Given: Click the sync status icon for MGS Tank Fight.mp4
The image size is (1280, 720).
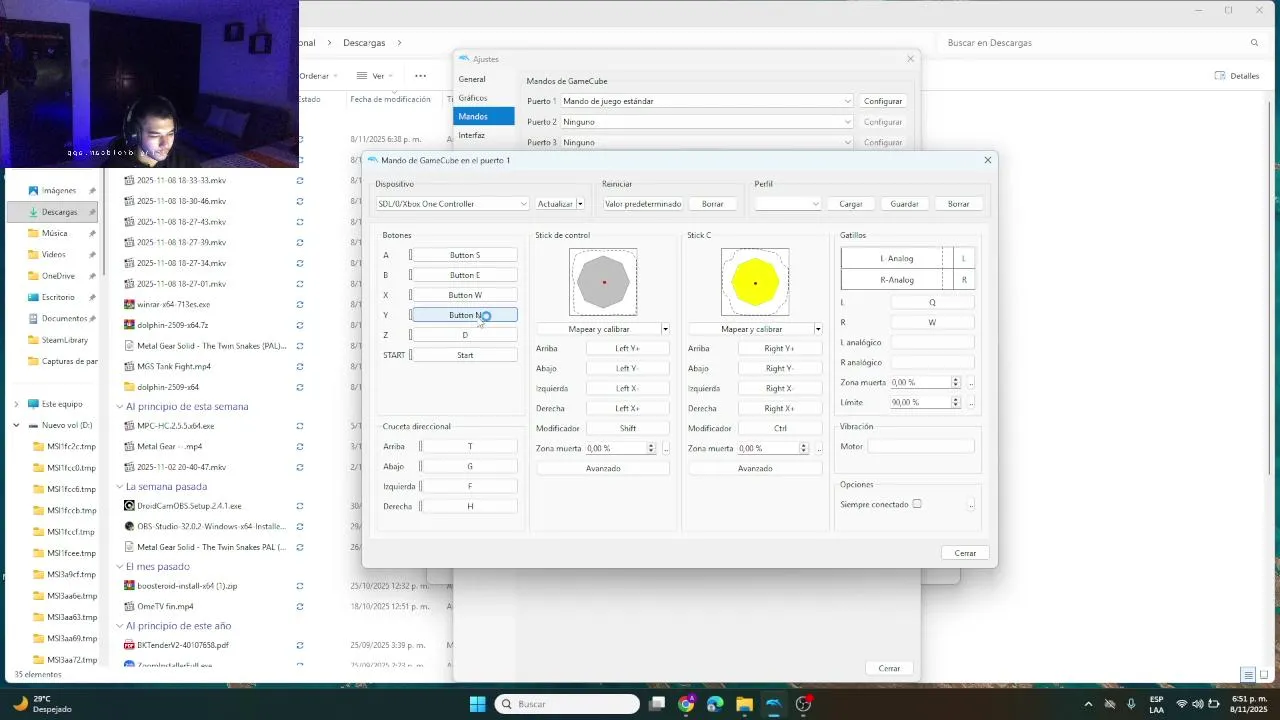Looking at the screenshot, I should coord(300,366).
